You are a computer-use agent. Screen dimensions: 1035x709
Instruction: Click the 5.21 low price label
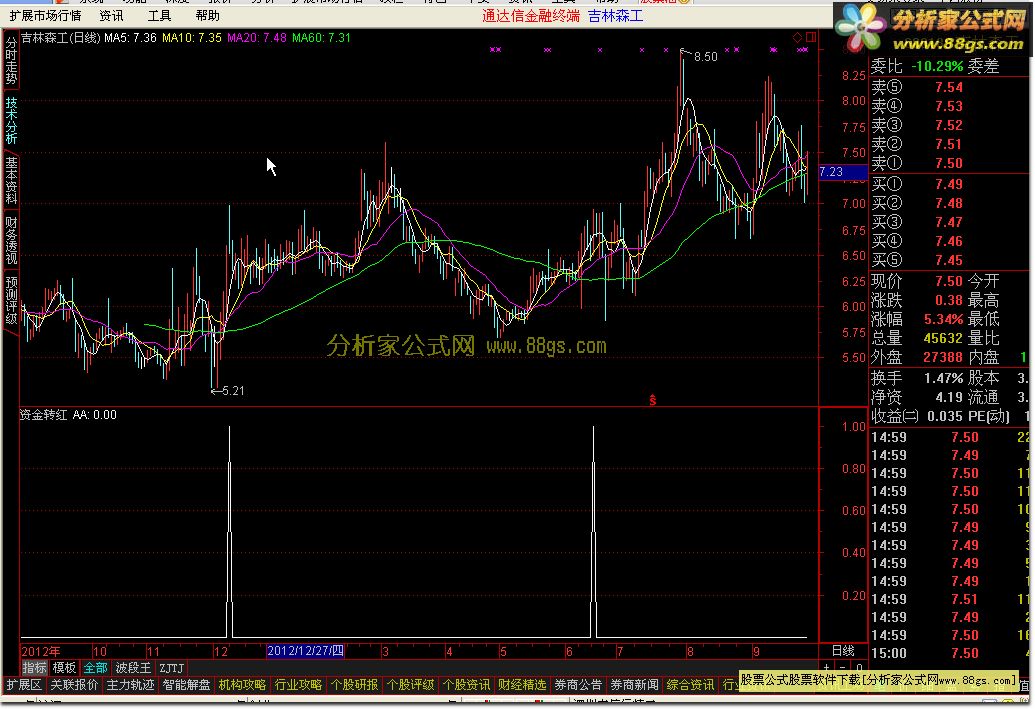click(x=234, y=391)
